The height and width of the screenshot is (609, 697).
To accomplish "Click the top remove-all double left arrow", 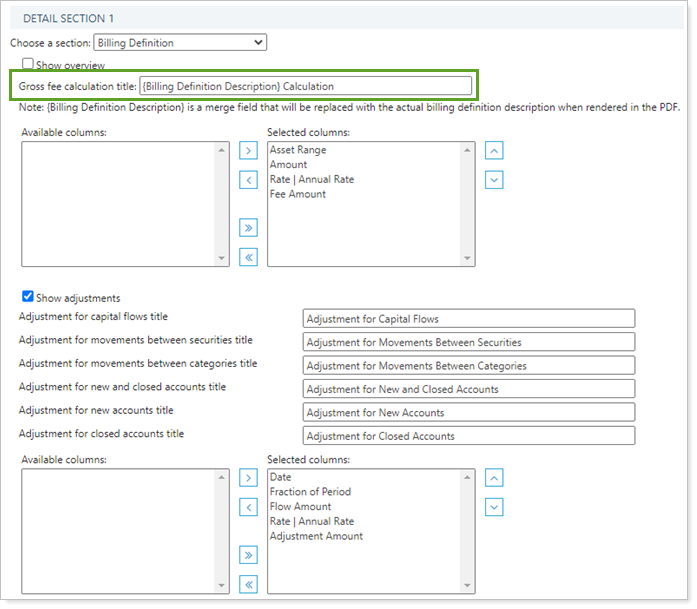I will [249, 257].
